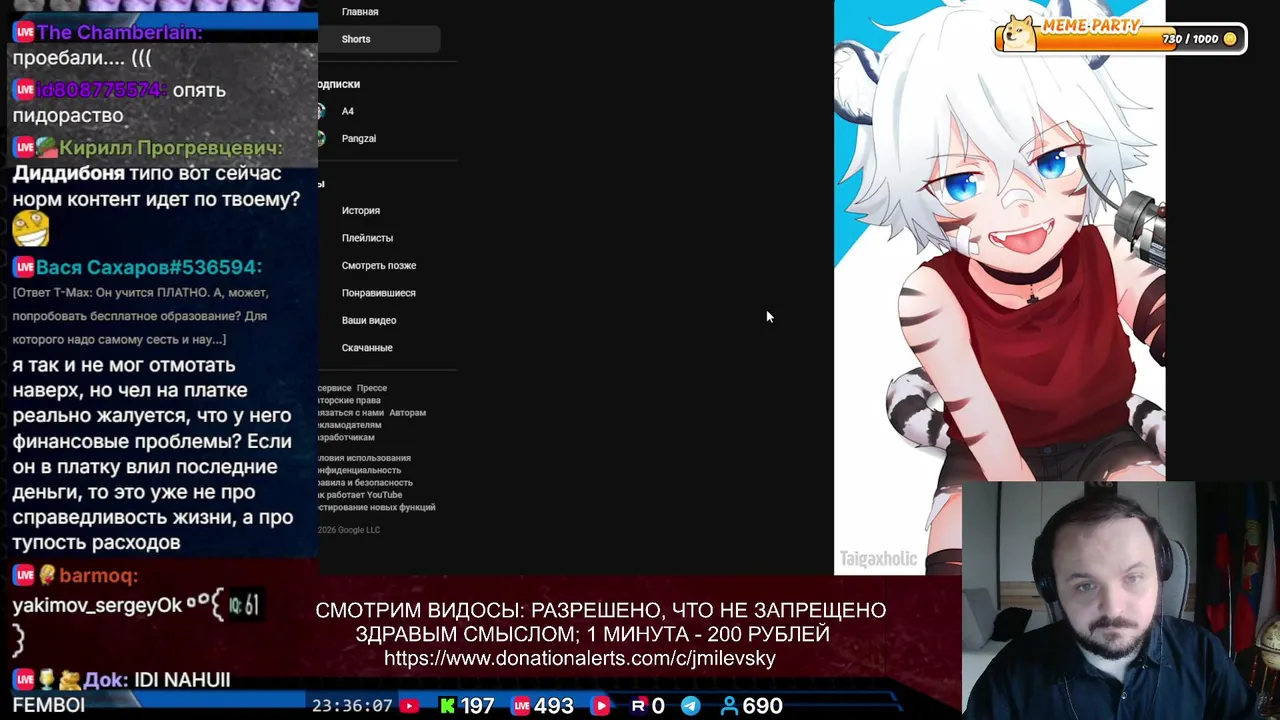
Task: Open История in YouTube sidebar
Action: tap(361, 211)
